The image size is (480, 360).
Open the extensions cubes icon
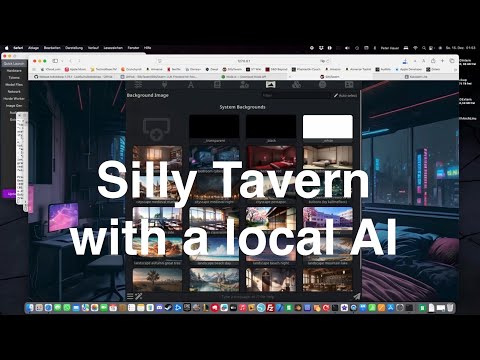[296, 85]
